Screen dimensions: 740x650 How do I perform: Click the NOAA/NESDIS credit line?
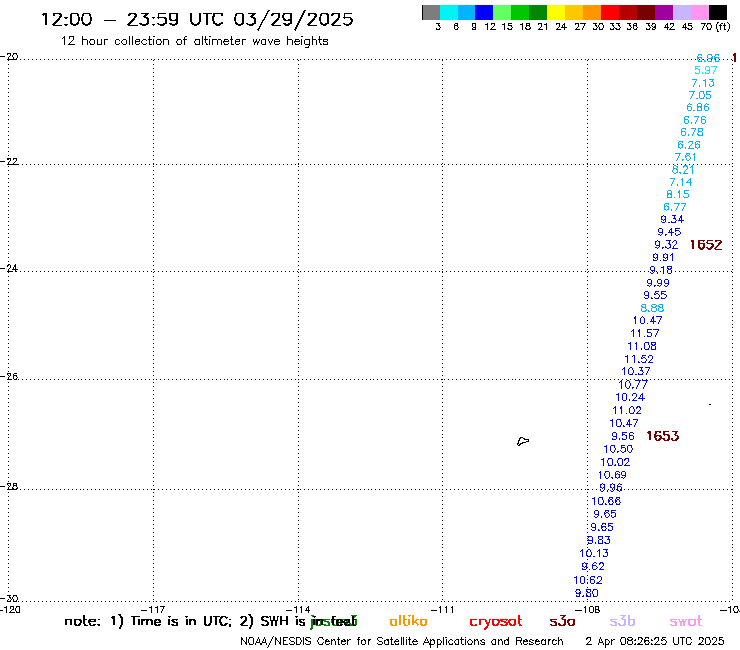click(x=402, y=642)
